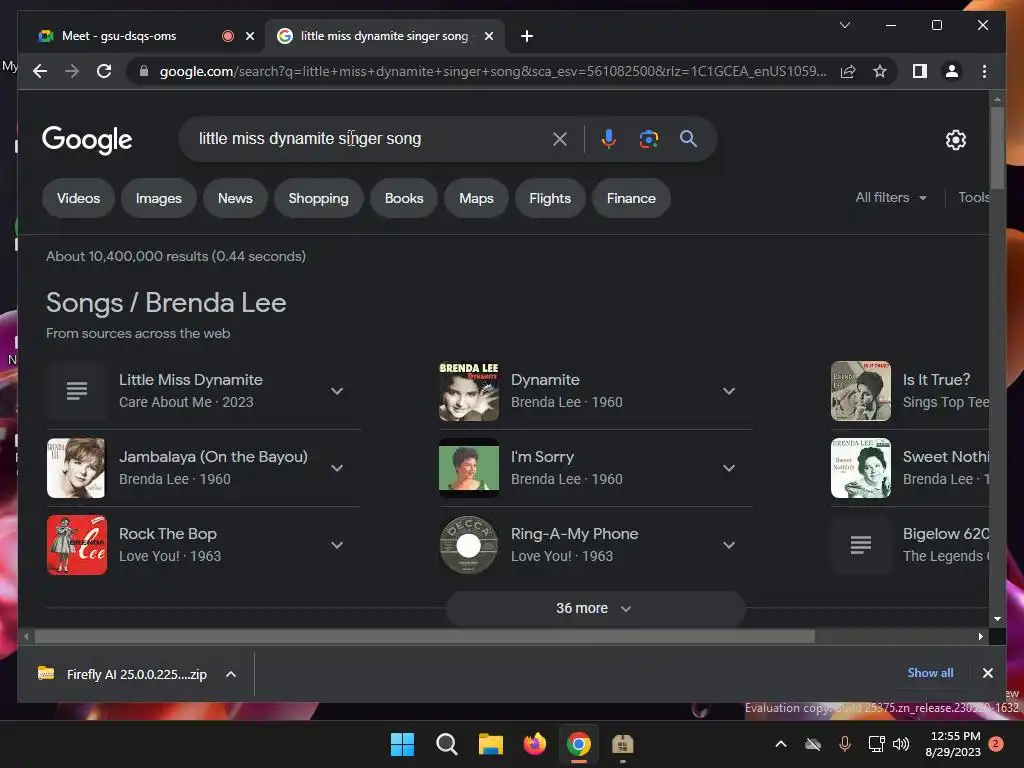Image resolution: width=1024 pixels, height=768 pixels.
Task: Open the Chrome three-dot menu
Action: pos(984,71)
